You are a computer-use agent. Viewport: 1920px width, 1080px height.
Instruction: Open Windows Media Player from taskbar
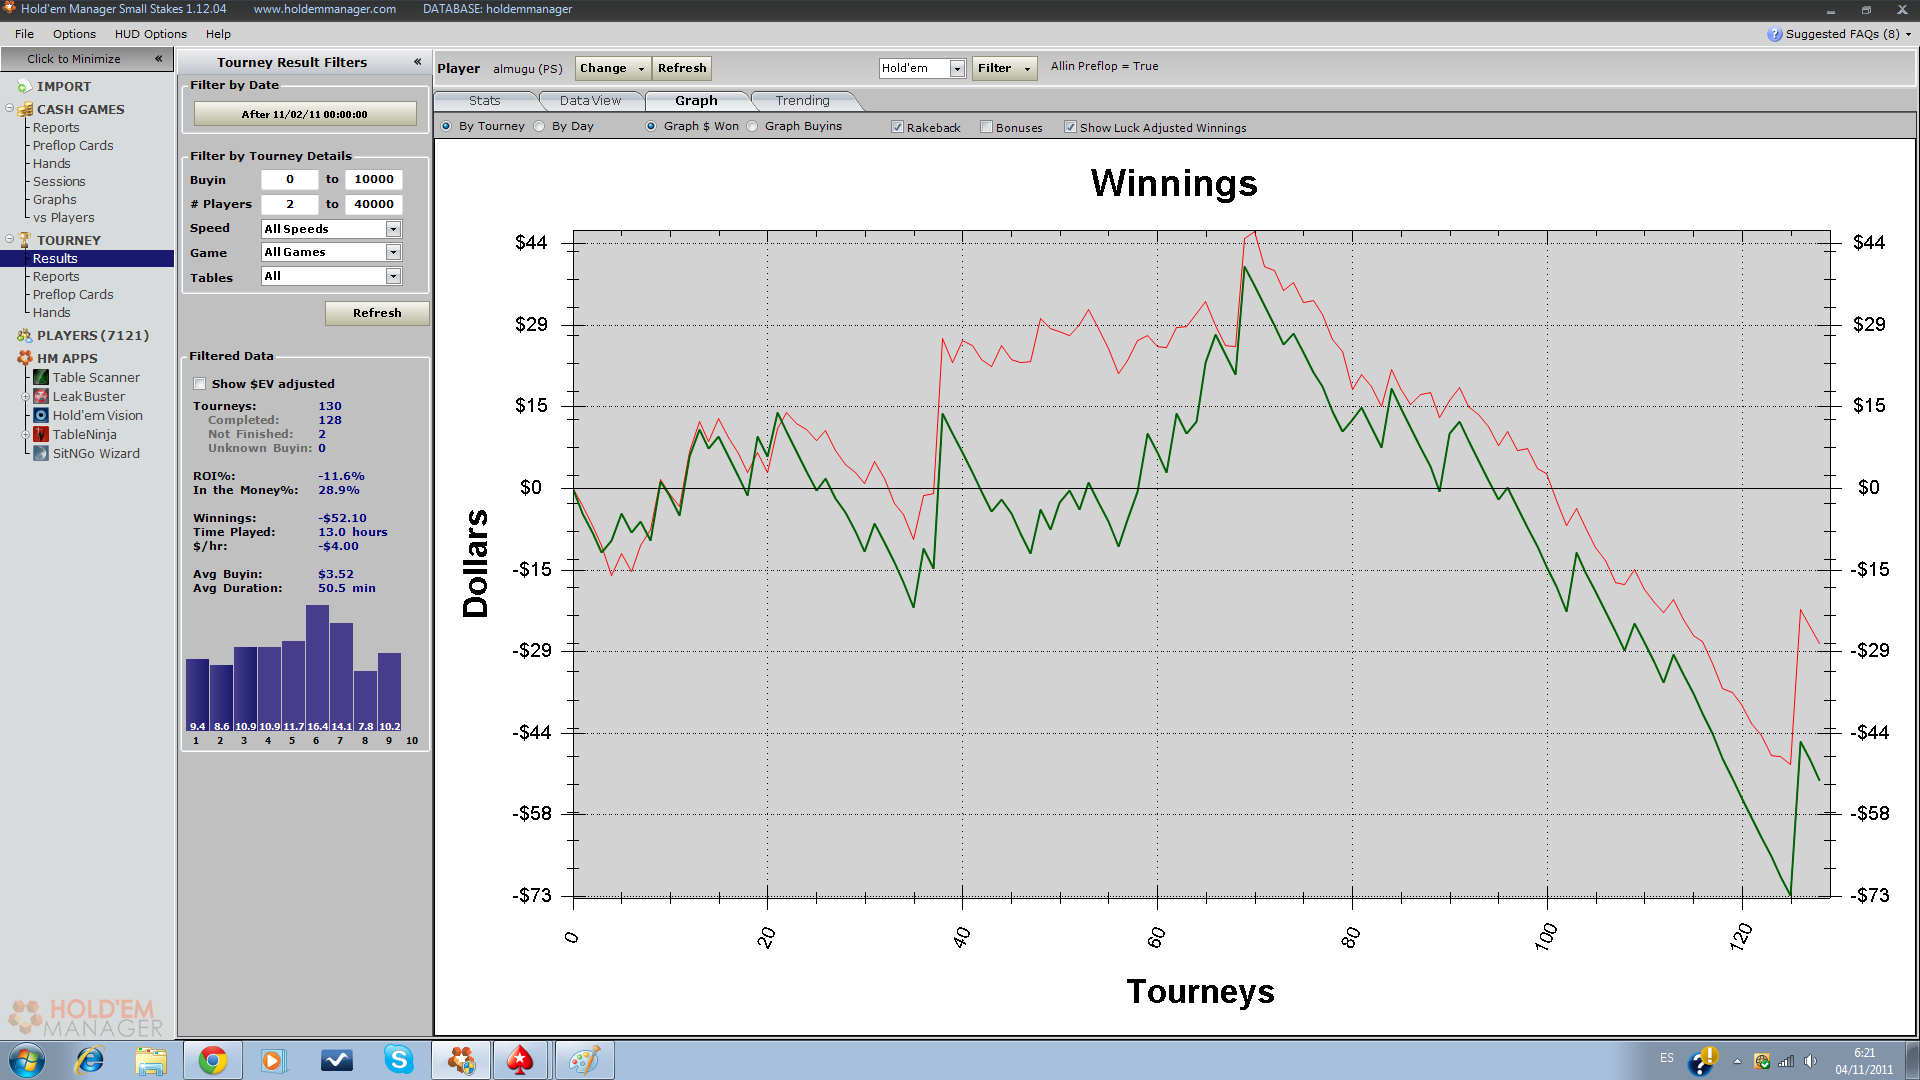coord(273,1060)
